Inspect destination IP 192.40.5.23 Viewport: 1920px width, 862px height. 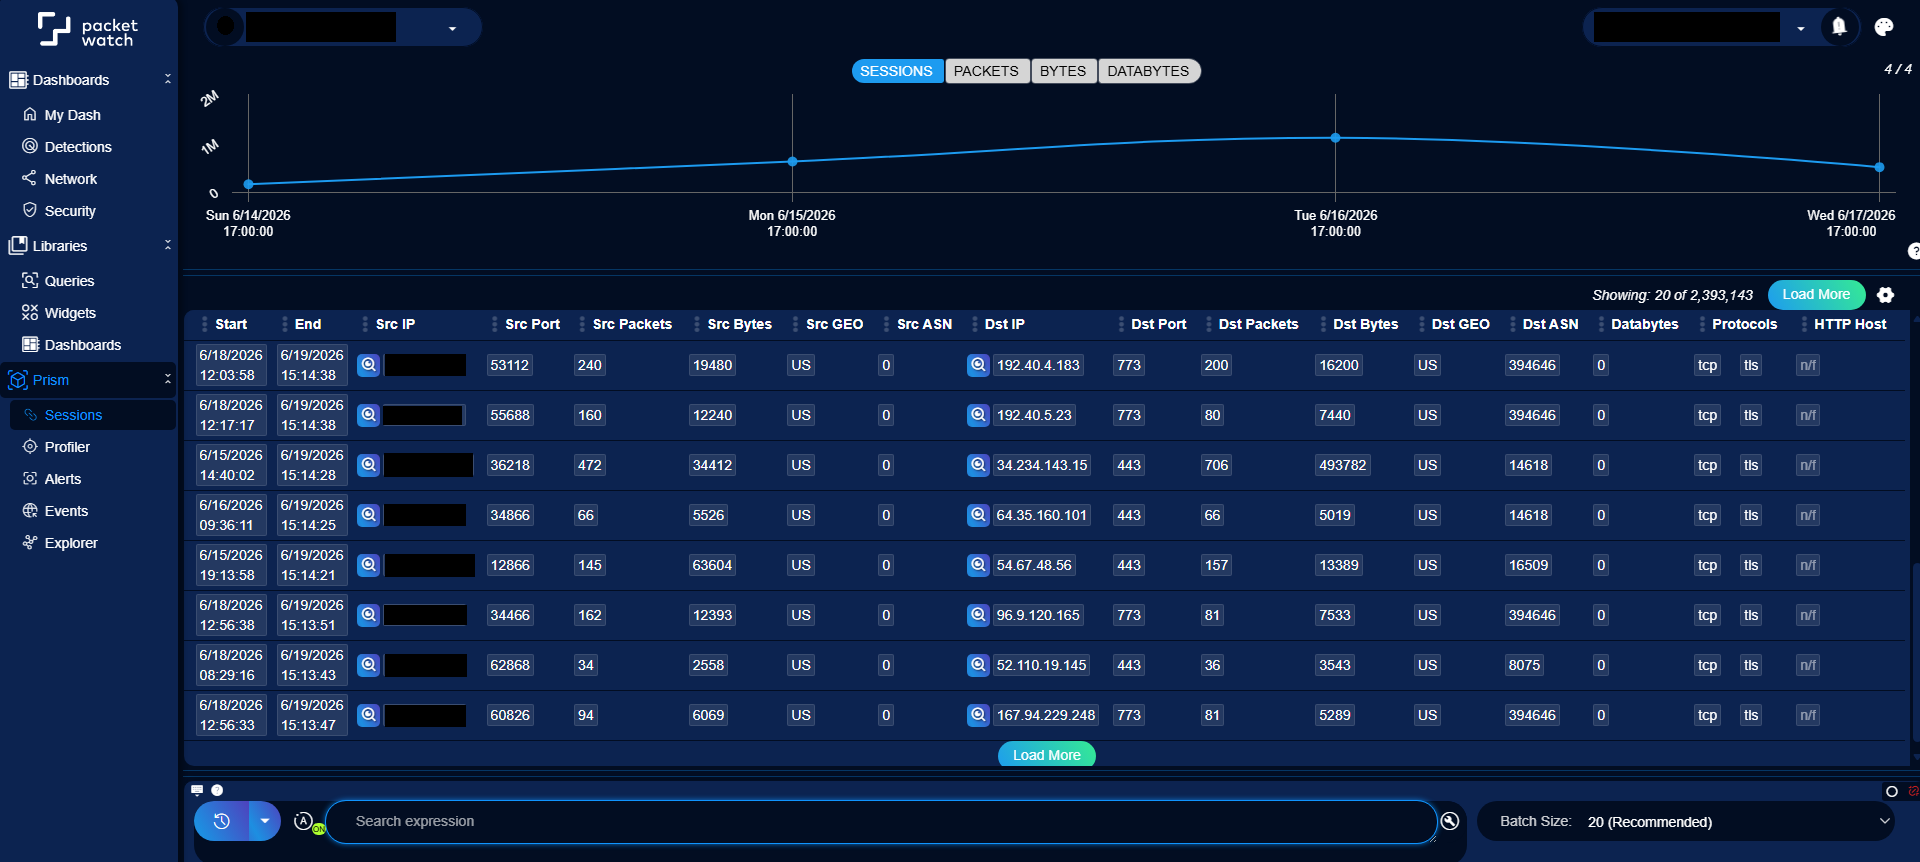[978, 415]
